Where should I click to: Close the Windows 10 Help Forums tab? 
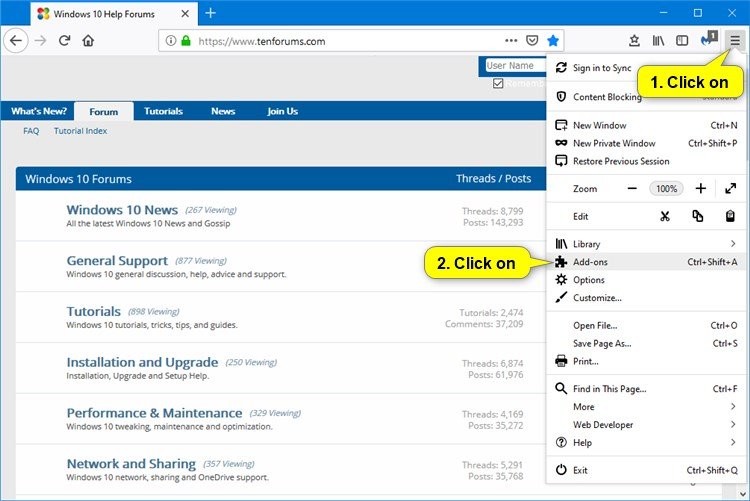[185, 14]
